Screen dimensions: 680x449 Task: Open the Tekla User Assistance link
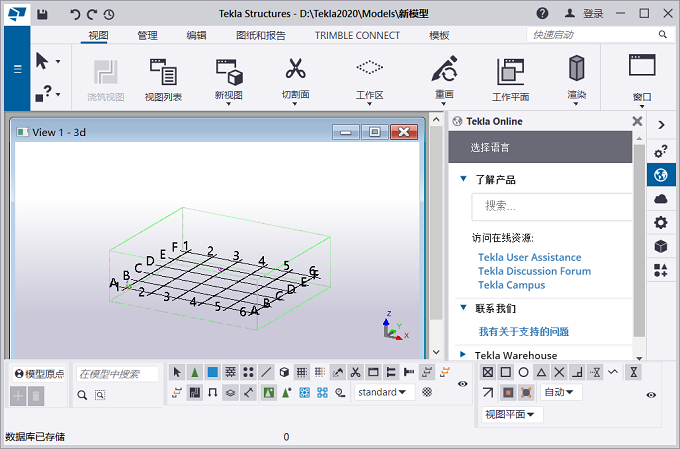tap(530, 257)
